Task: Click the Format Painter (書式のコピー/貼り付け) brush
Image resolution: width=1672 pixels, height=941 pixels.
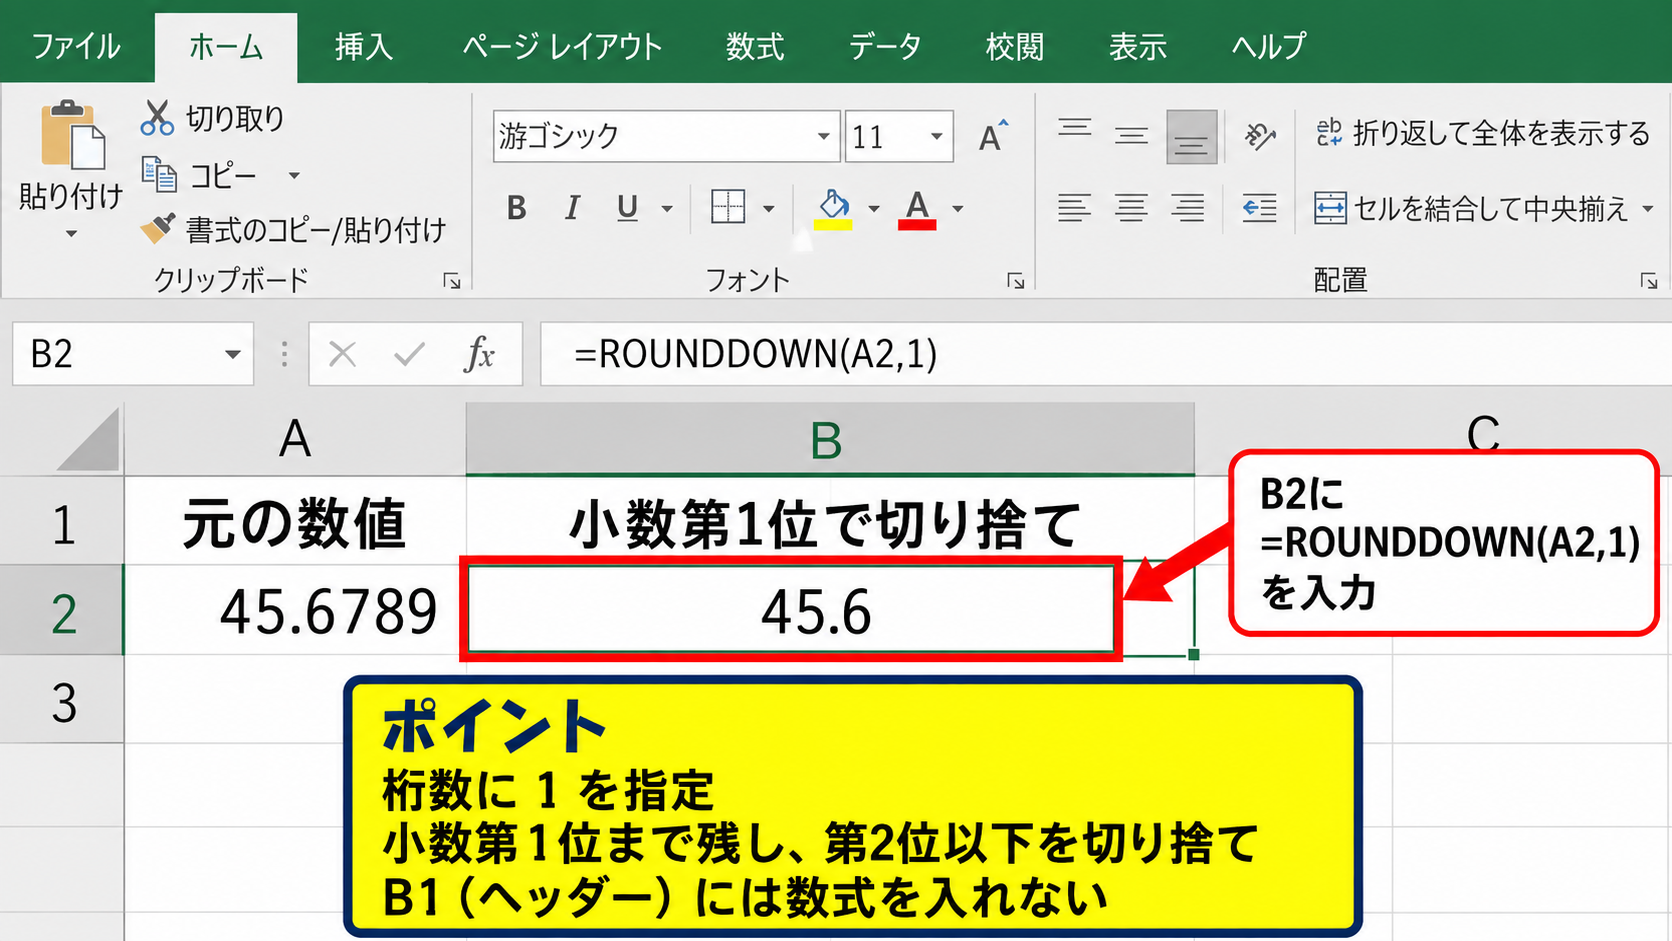Action: click(x=157, y=229)
